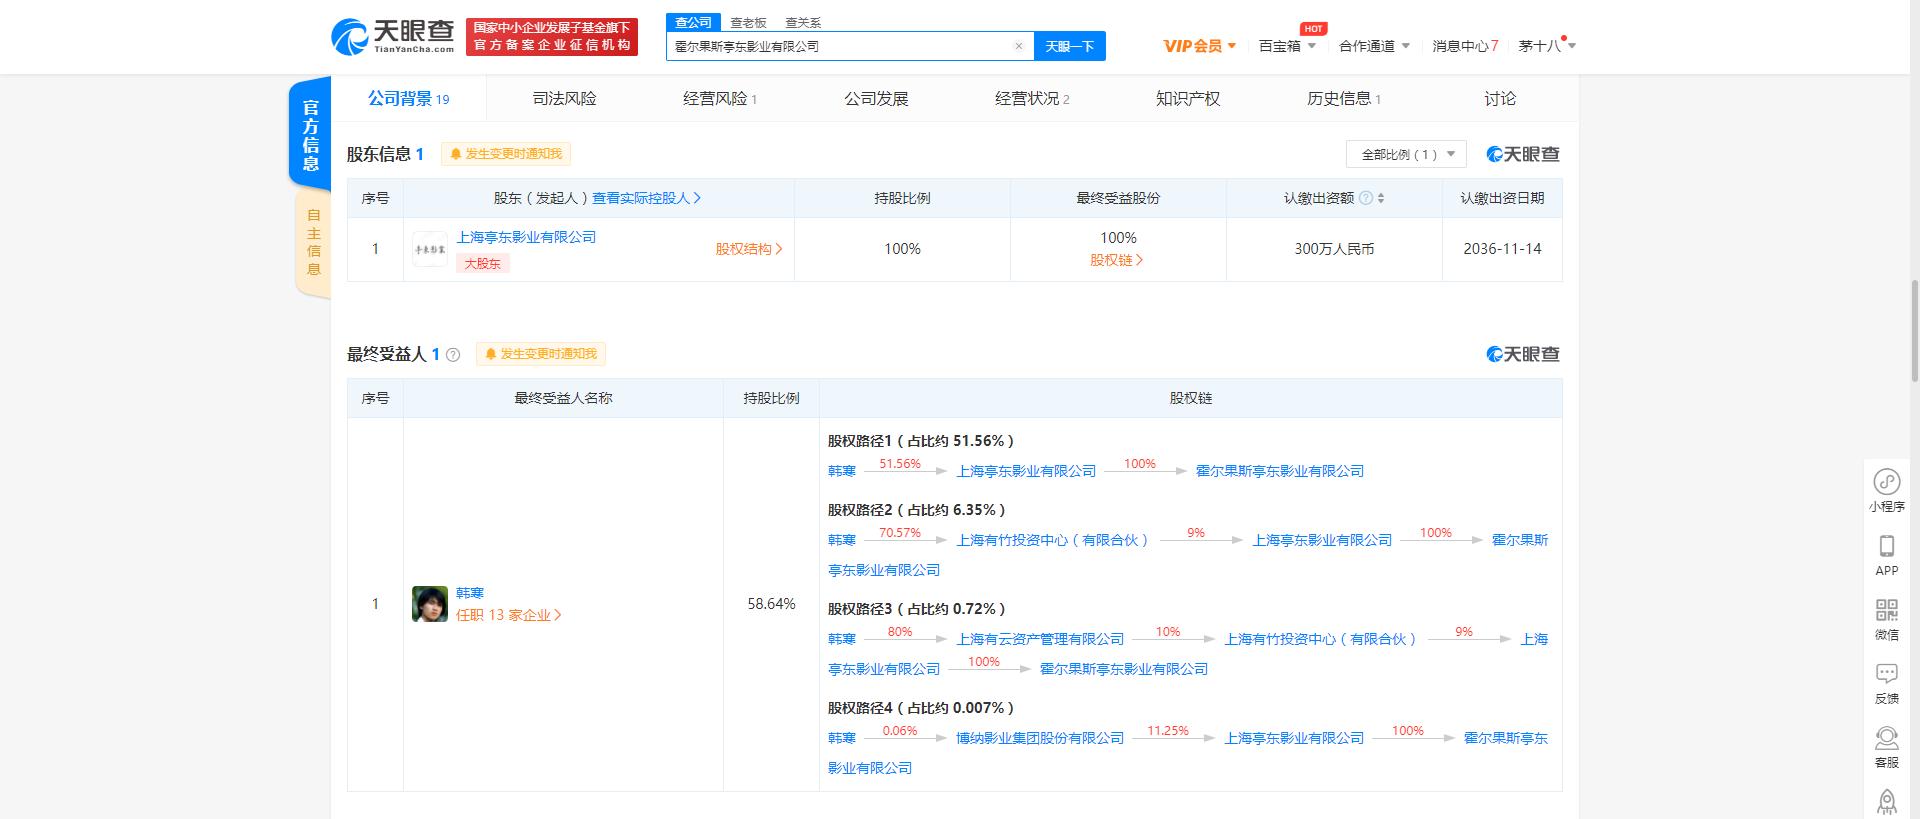Click the help icon next to 最终受益人
The height and width of the screenshot is (819, 1920).
453,354
